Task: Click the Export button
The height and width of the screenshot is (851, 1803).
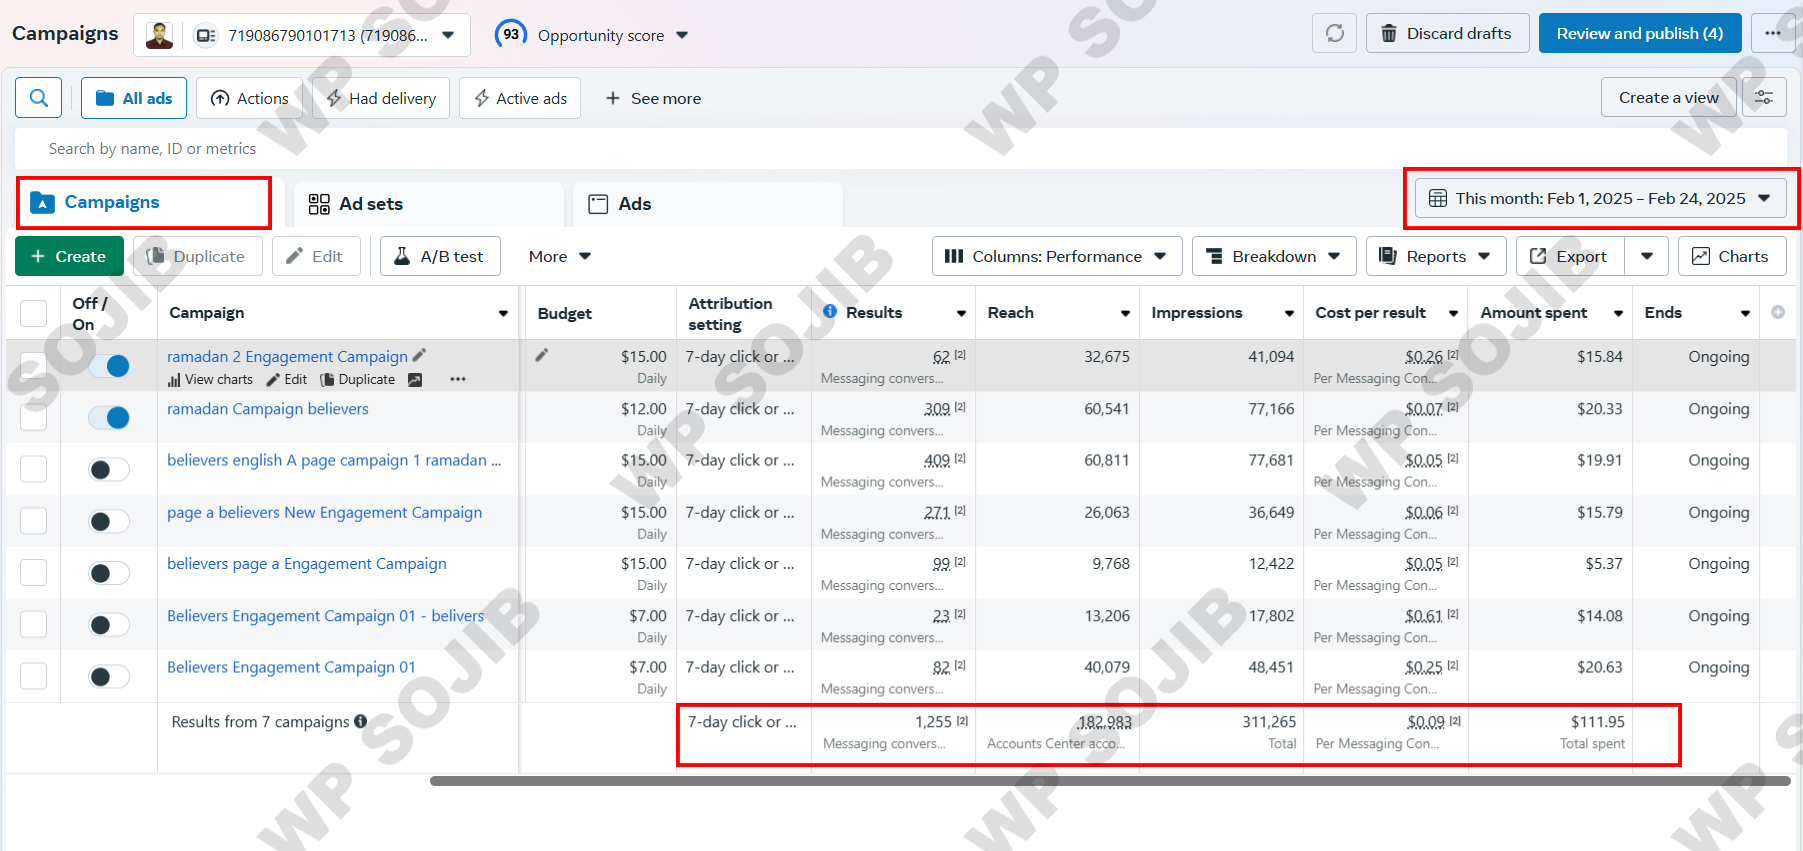Action: pos(1570,256)
